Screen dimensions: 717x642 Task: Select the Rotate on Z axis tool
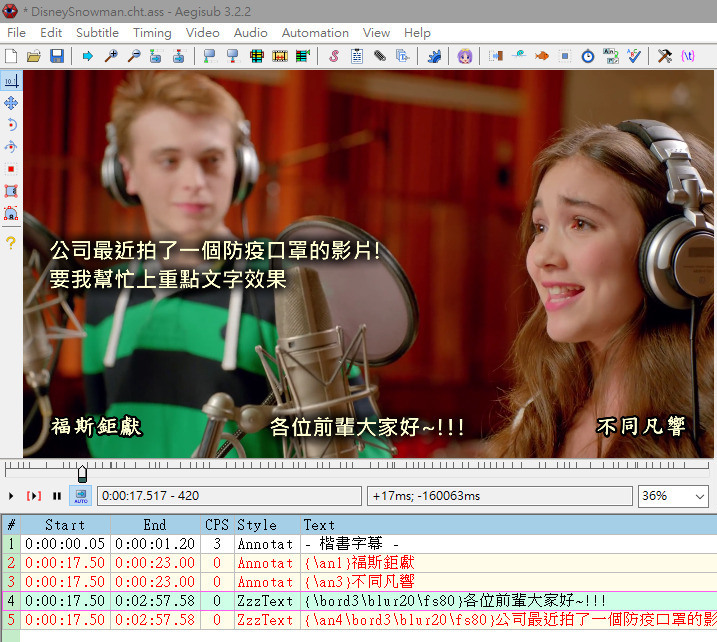click(x=11, y=125)
